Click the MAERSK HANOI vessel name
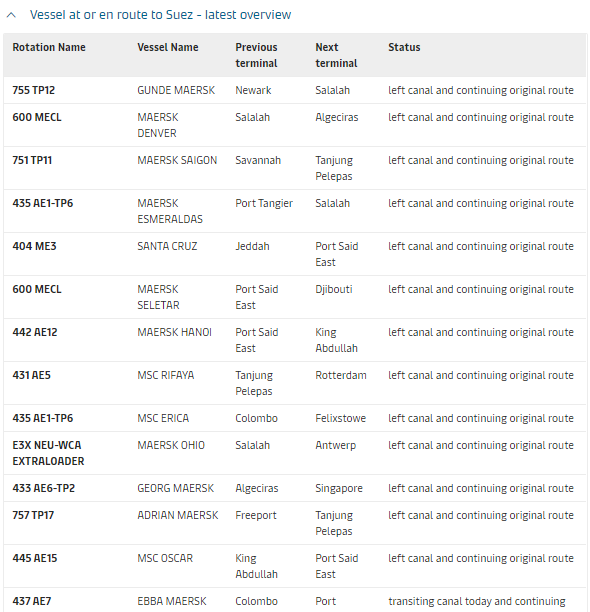This screenshot has height=612, width=590. 174,332
